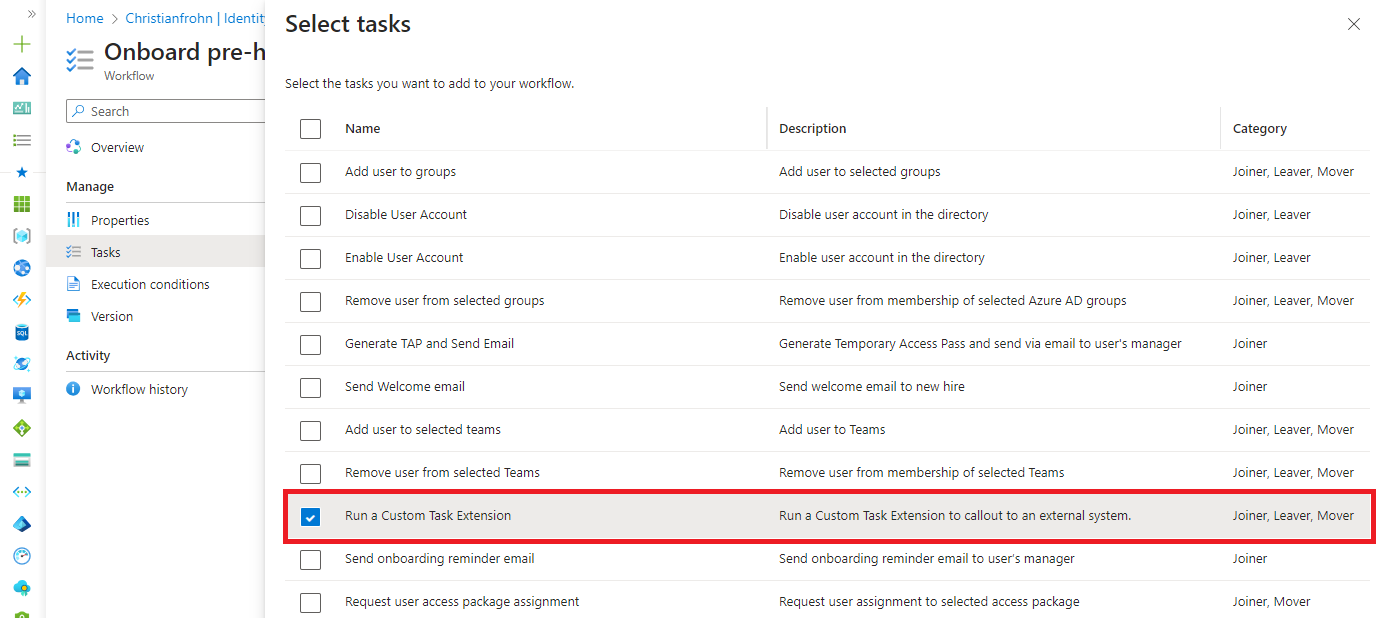
Task: Open Create a resource in the sidebar
Action: click(x=21, y=44)
